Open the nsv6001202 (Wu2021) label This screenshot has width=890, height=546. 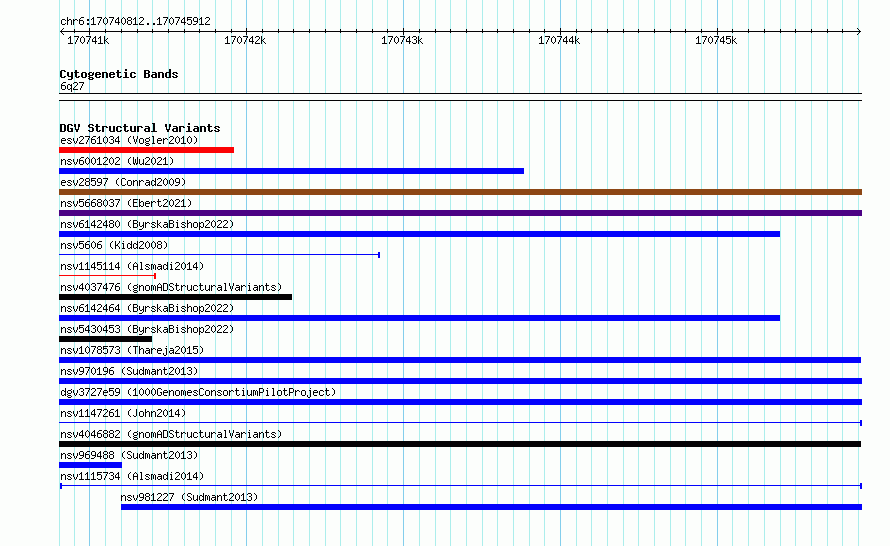tap(117, 161)
